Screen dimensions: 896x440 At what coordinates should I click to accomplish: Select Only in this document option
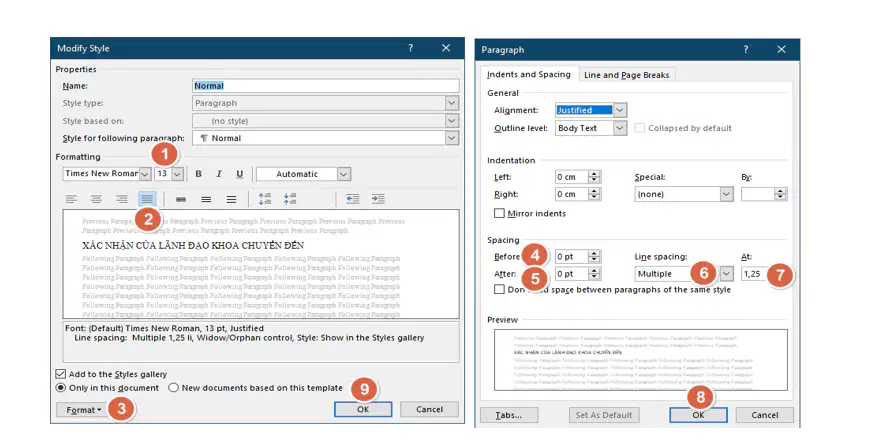pyautogui.click(x=61, y=387)
